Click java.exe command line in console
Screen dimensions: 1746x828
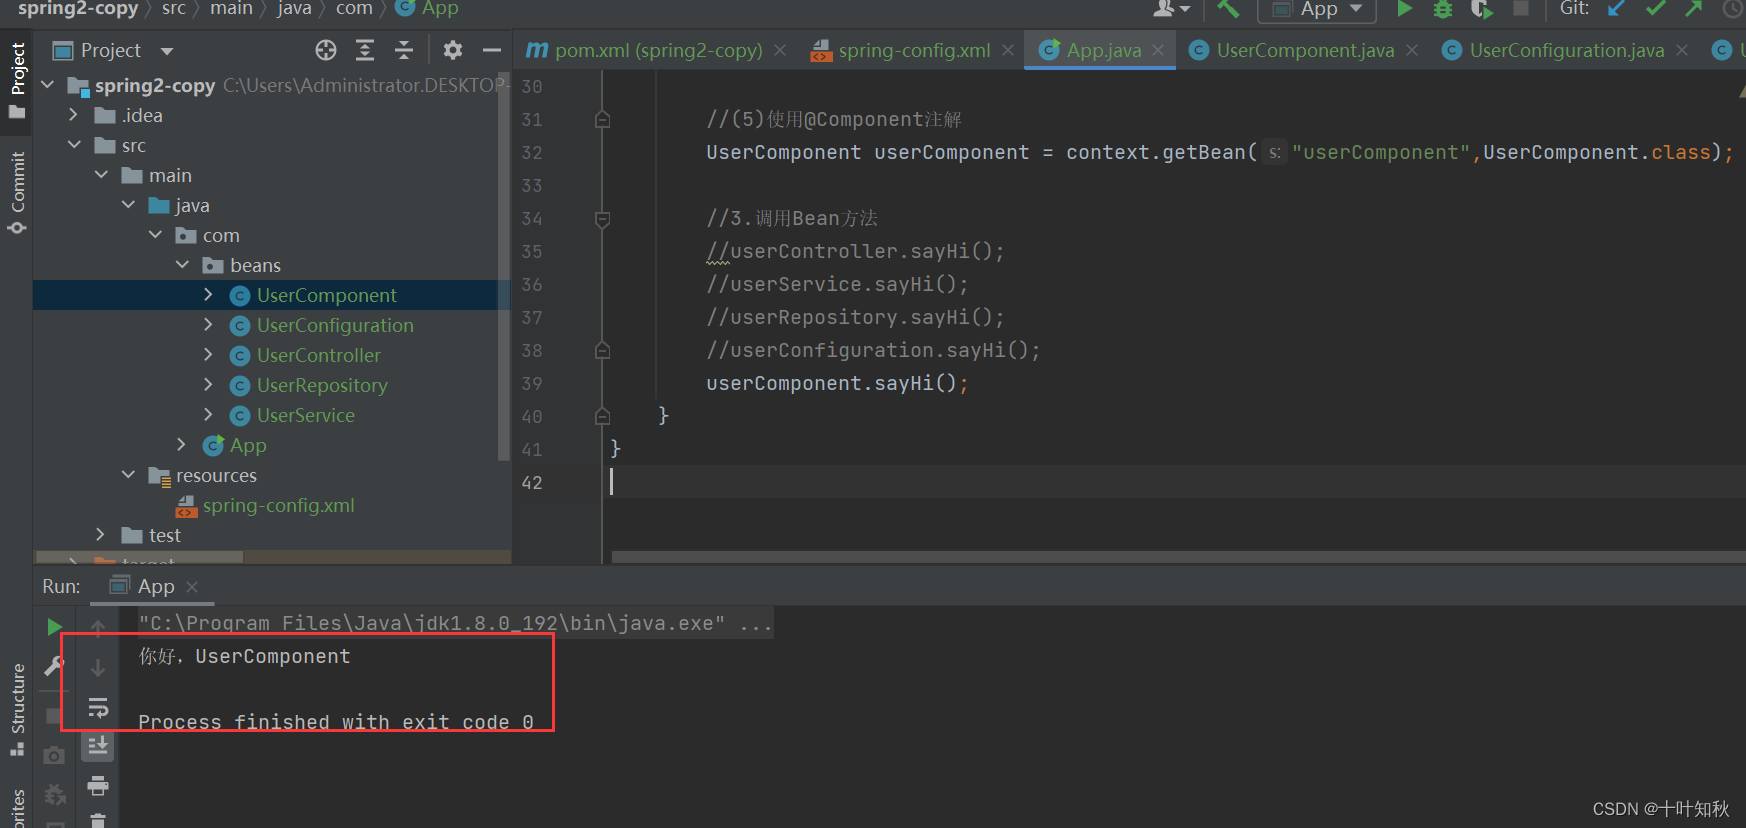pos(455,623)
